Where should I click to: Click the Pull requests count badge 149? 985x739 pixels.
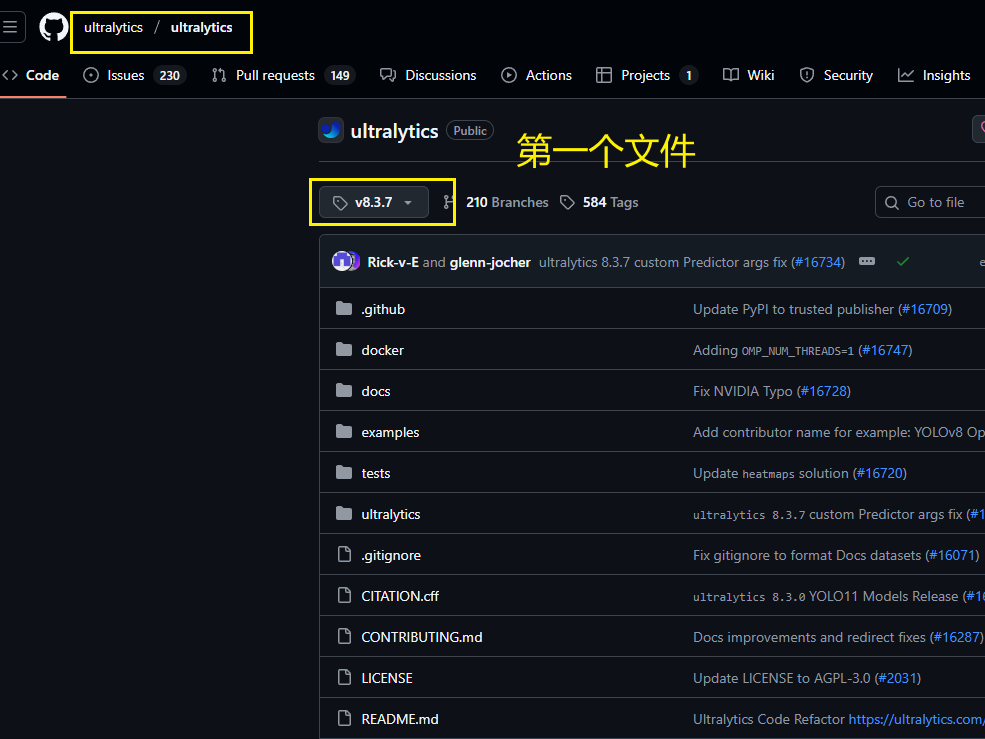(x=340, y=76)
